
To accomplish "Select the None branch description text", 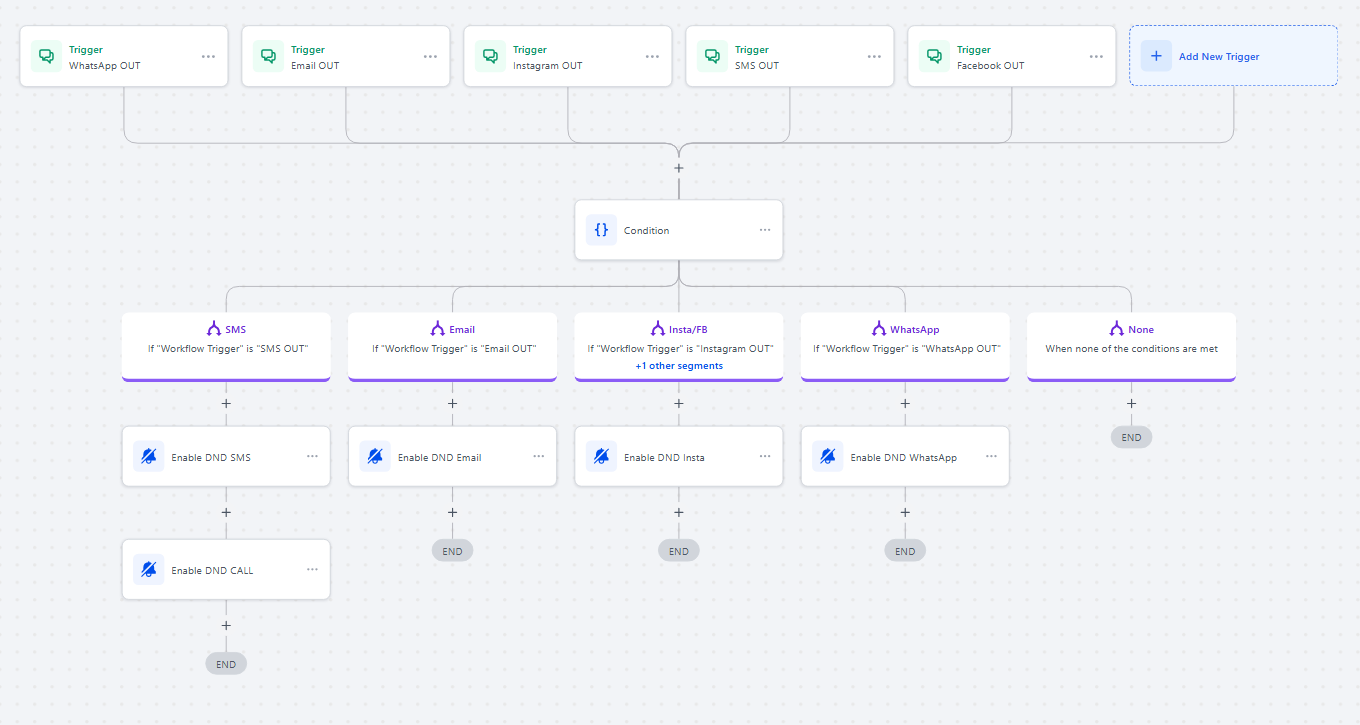I will click(1131, 349).
